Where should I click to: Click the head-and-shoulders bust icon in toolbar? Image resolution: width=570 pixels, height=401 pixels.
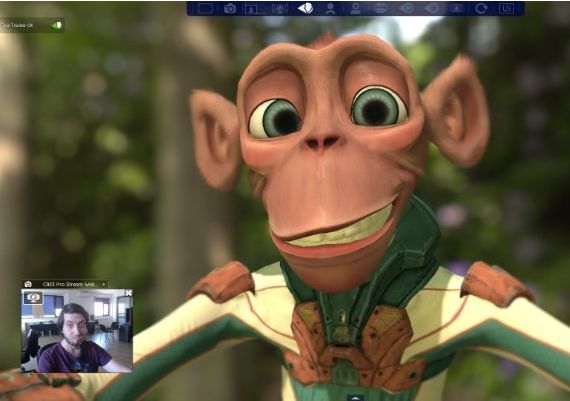coord(356,9)
